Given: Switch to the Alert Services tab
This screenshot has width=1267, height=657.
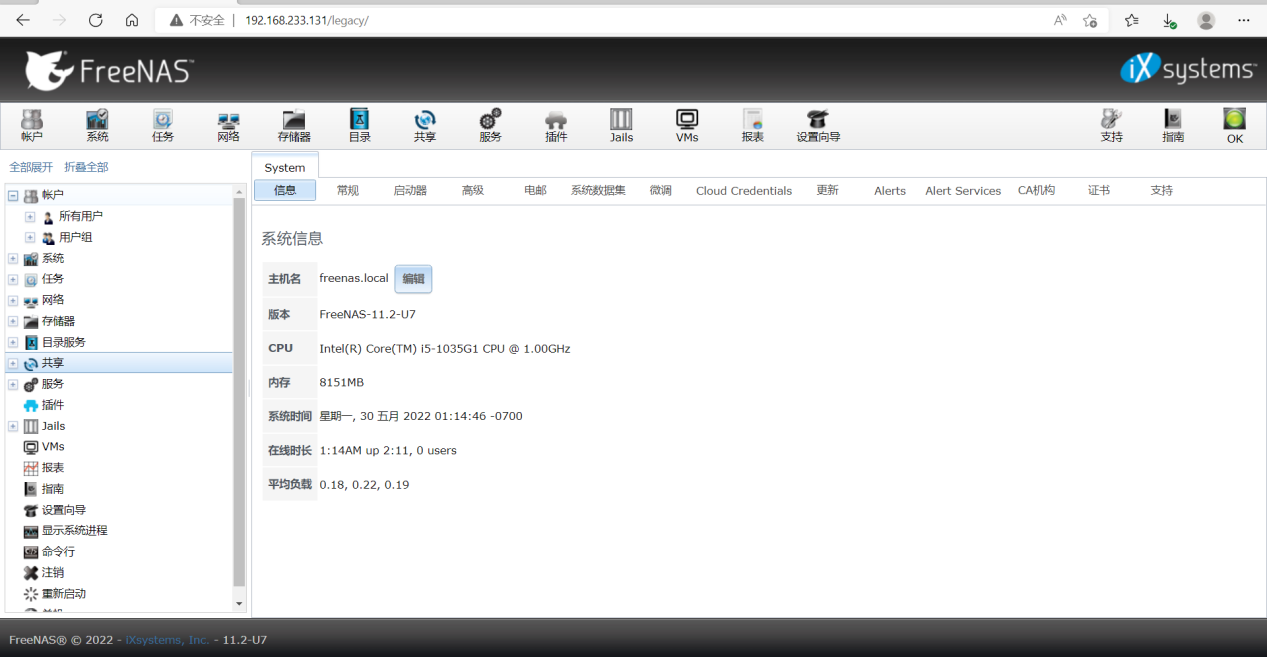Looking at the screenshot, I should (x=963, y=190).
